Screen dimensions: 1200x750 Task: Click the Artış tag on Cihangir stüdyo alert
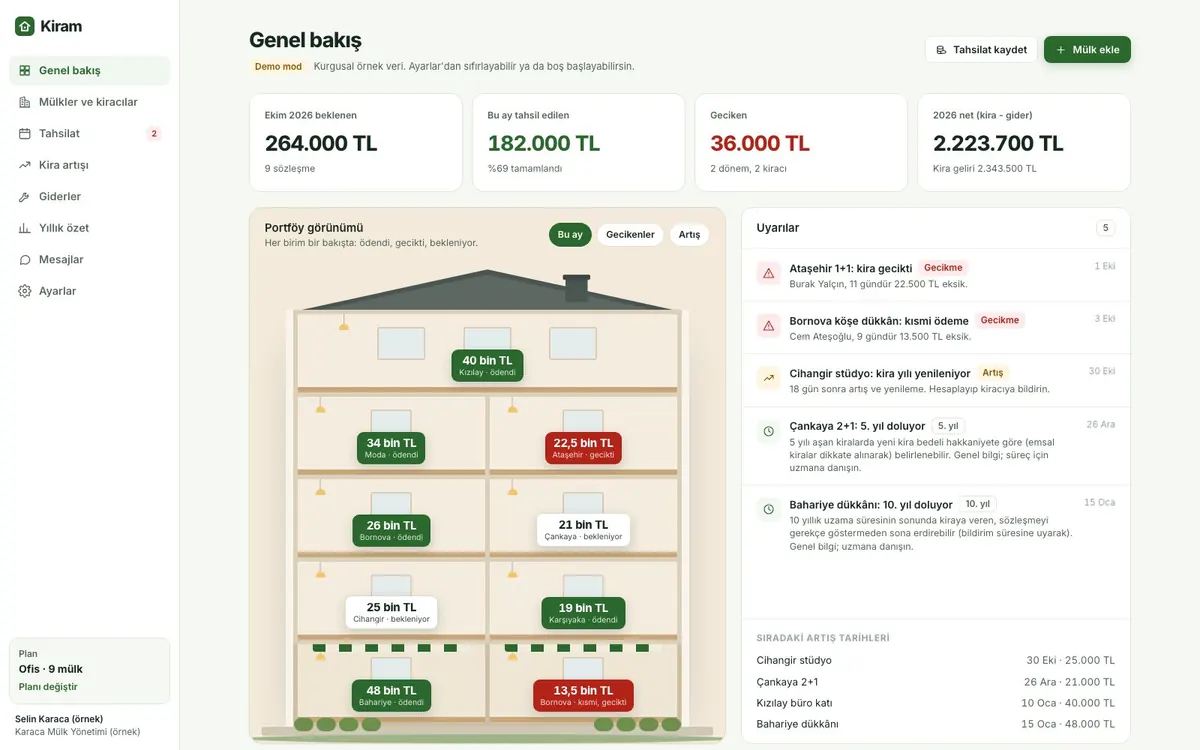(x=993, y=373)
